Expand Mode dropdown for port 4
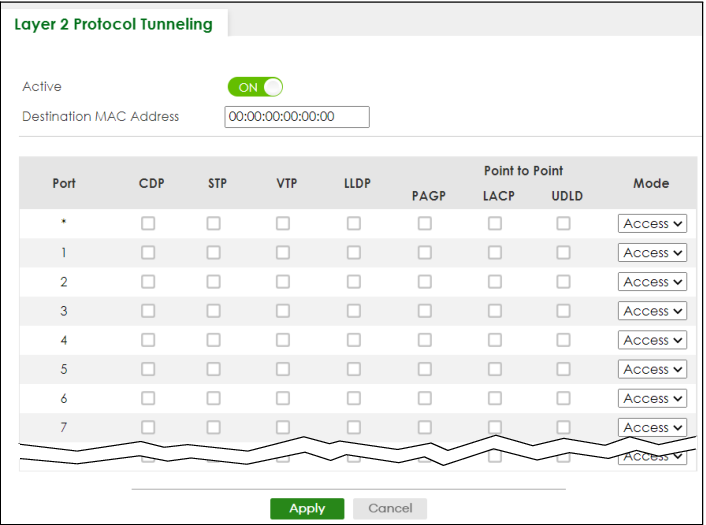This screenshot has height=525, width=706. click(652, 340)
